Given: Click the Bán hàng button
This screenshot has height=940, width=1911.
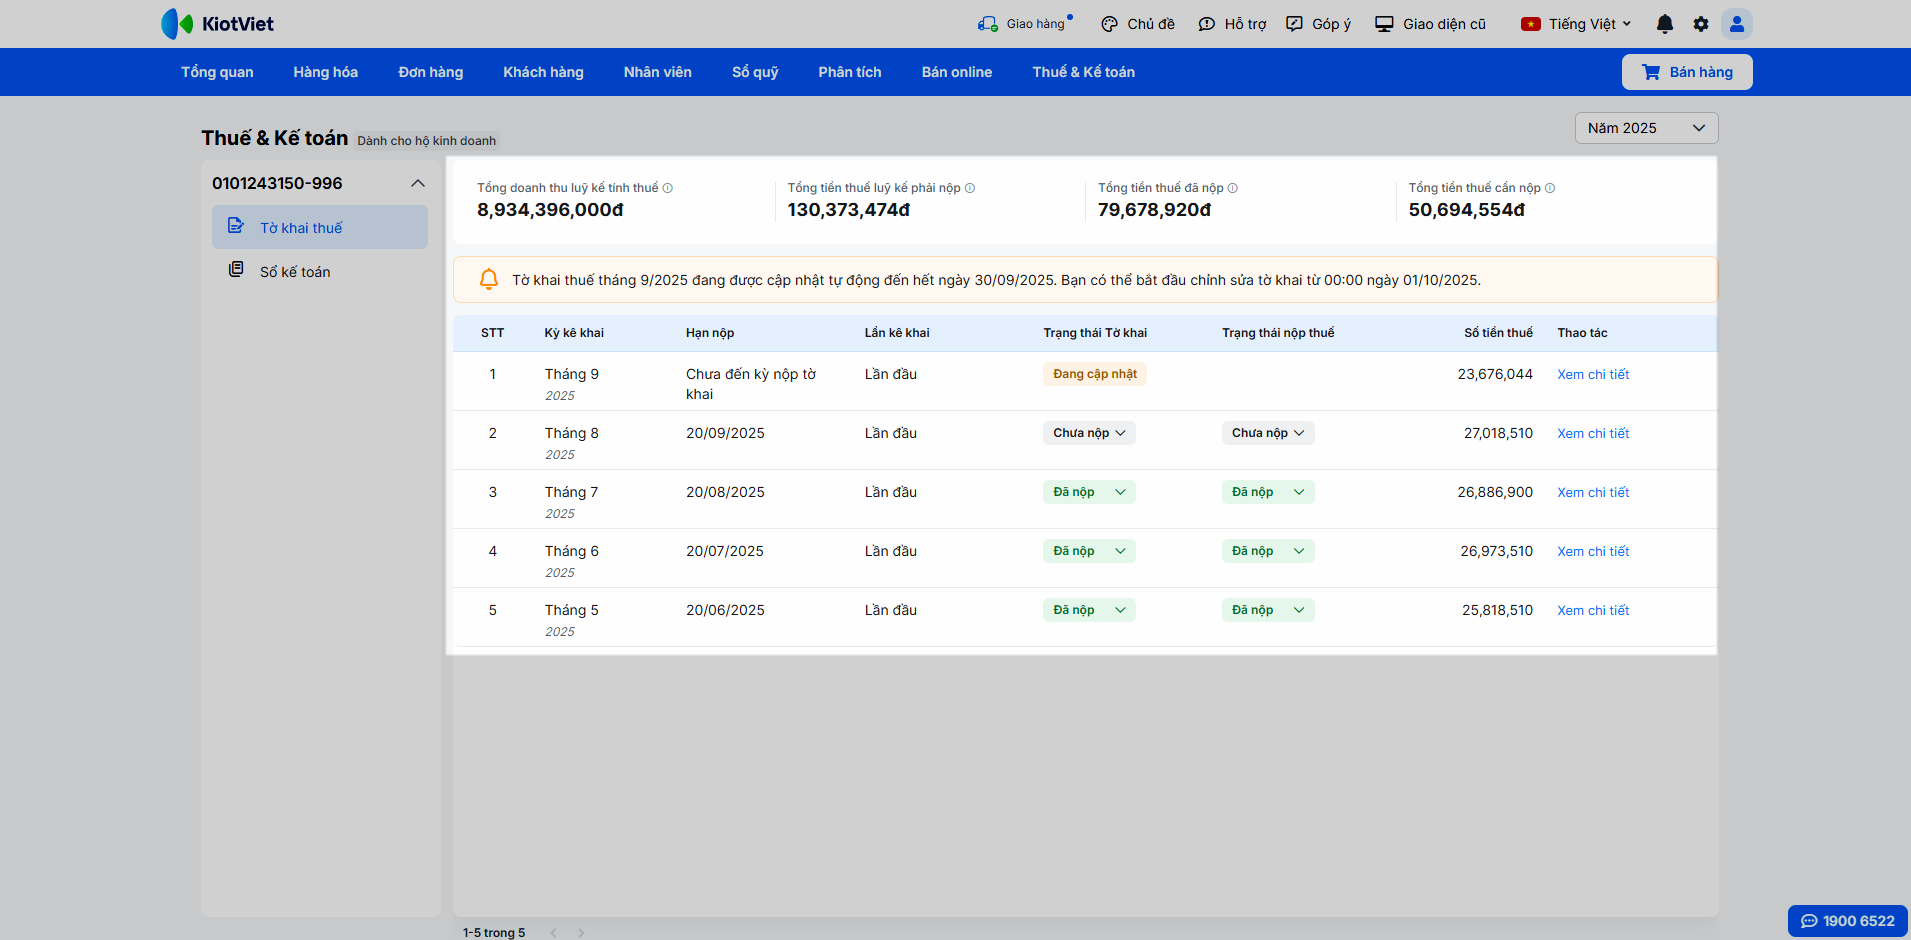Looking at the screenshot, I should (x=1686, y=72).
